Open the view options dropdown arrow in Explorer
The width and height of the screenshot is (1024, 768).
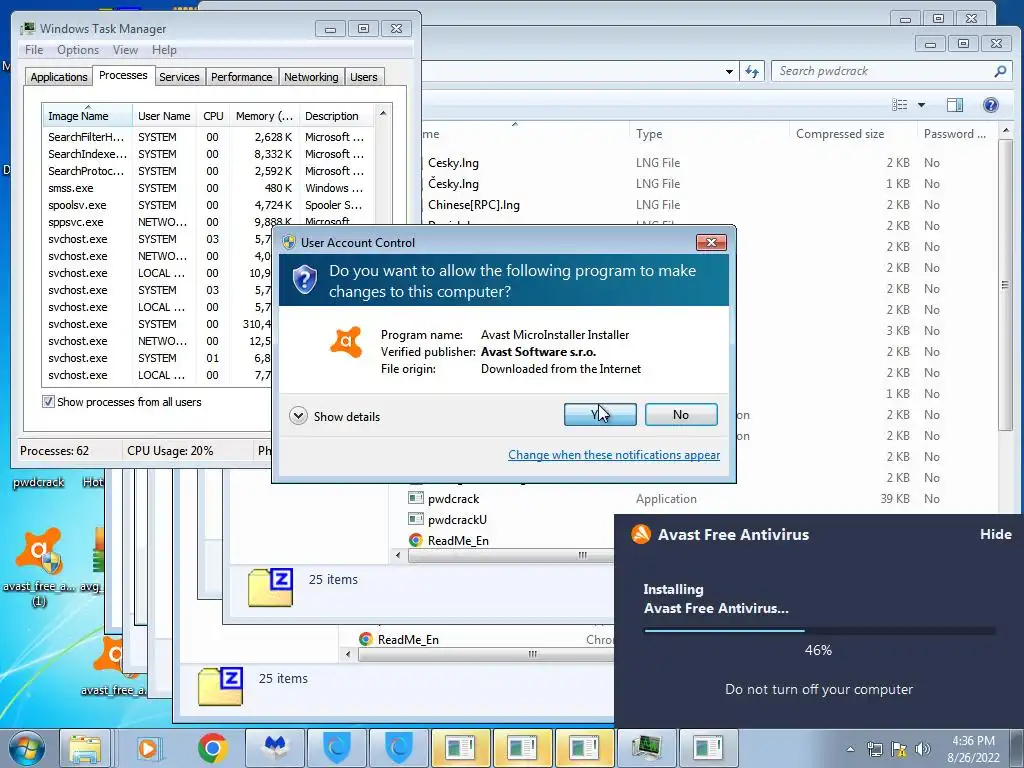tap(921, 104)
